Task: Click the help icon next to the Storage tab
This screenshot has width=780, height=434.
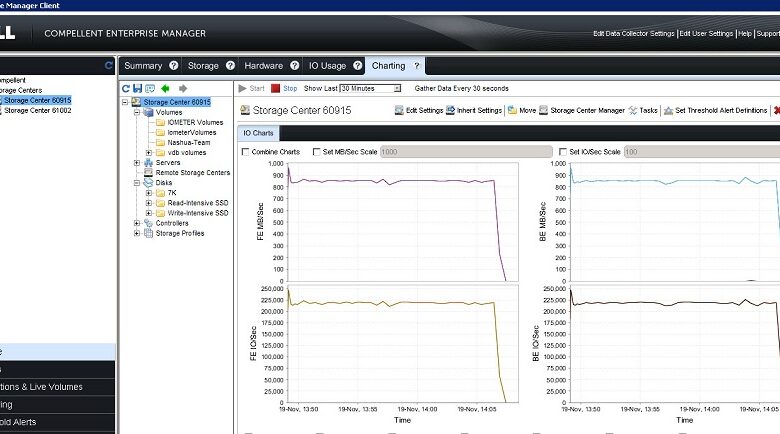Action: click(x=230, y=66)
